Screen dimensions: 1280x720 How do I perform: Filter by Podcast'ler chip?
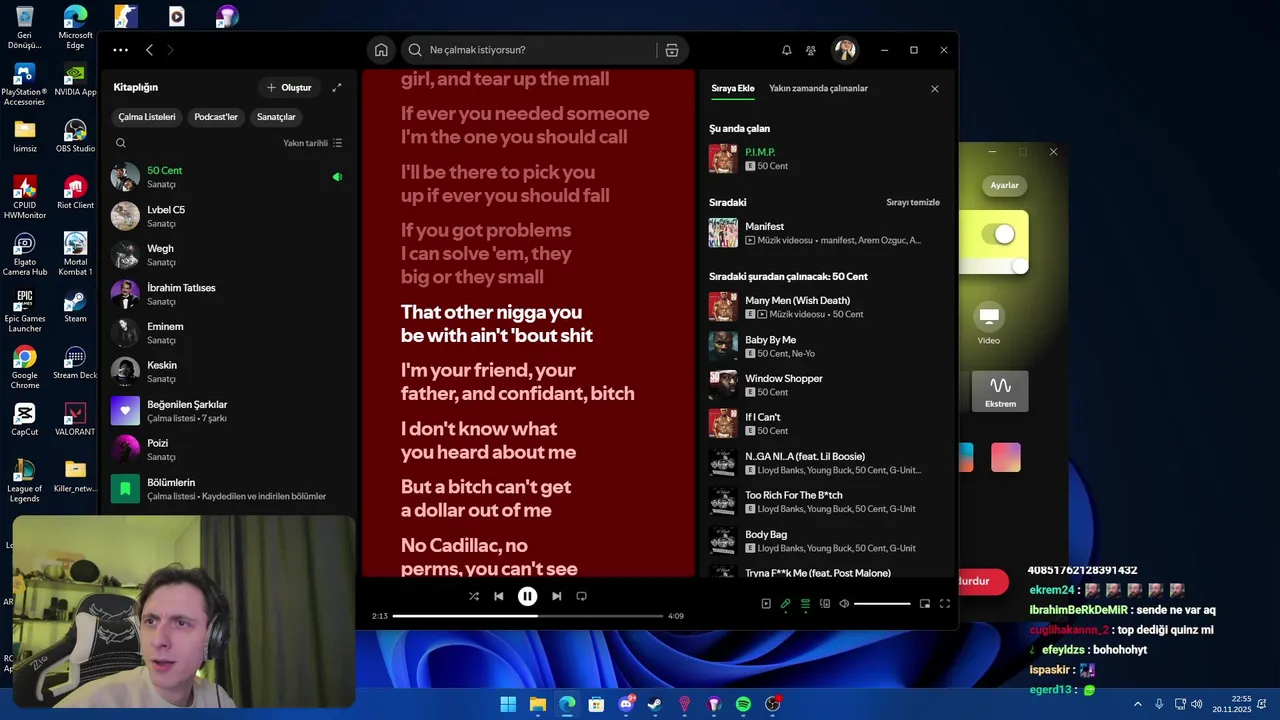[216, 117]
